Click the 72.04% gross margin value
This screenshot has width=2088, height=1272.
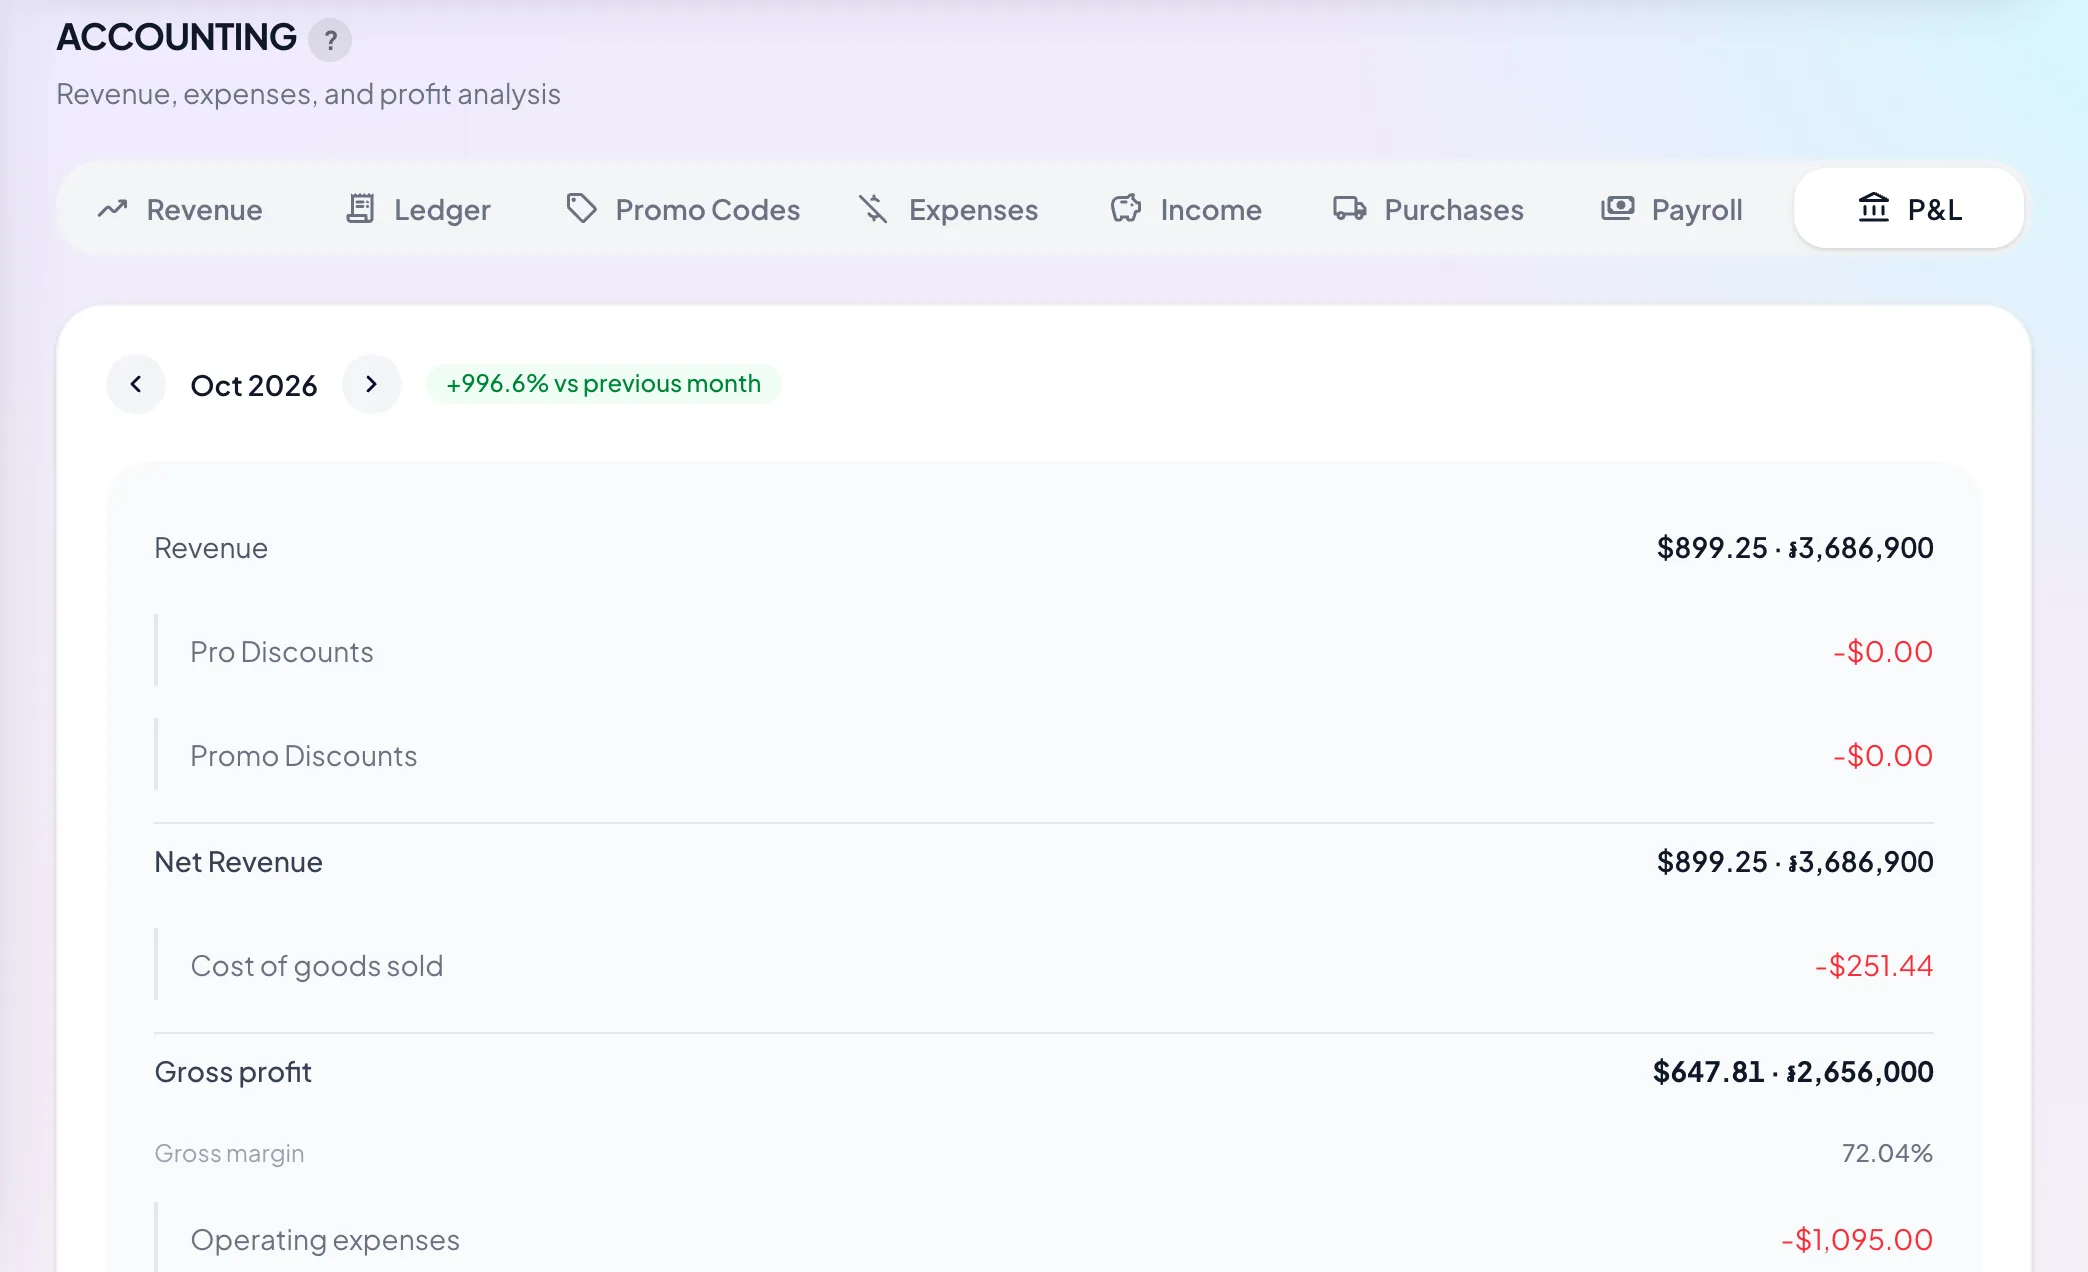coord(1887,1153)
